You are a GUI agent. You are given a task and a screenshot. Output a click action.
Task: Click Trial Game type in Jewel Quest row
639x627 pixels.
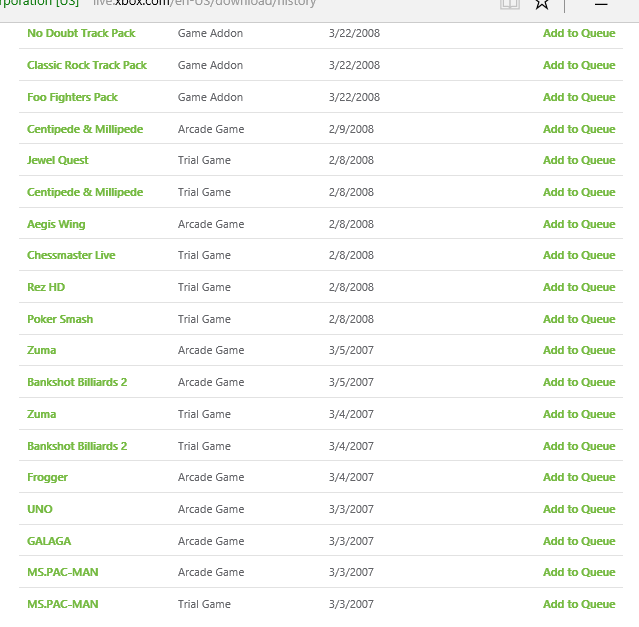[204, 160]
